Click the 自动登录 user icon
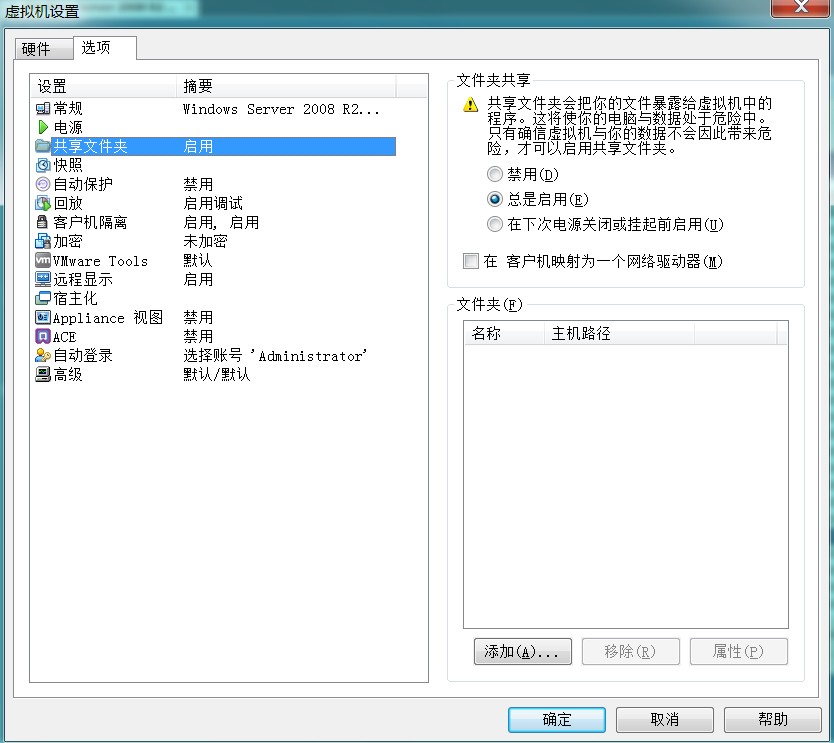834x743 pixels. (43, 355)
